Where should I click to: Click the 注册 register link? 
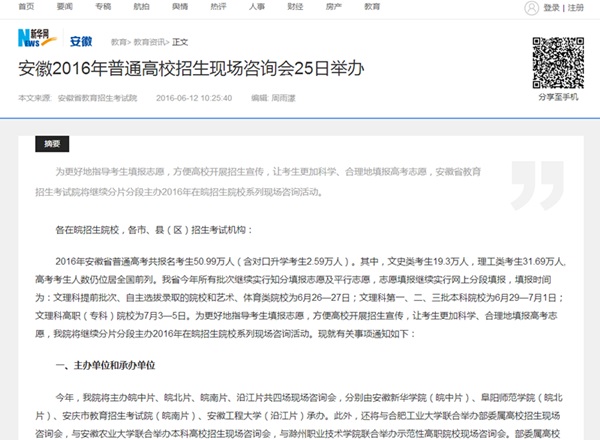point(575,7)
